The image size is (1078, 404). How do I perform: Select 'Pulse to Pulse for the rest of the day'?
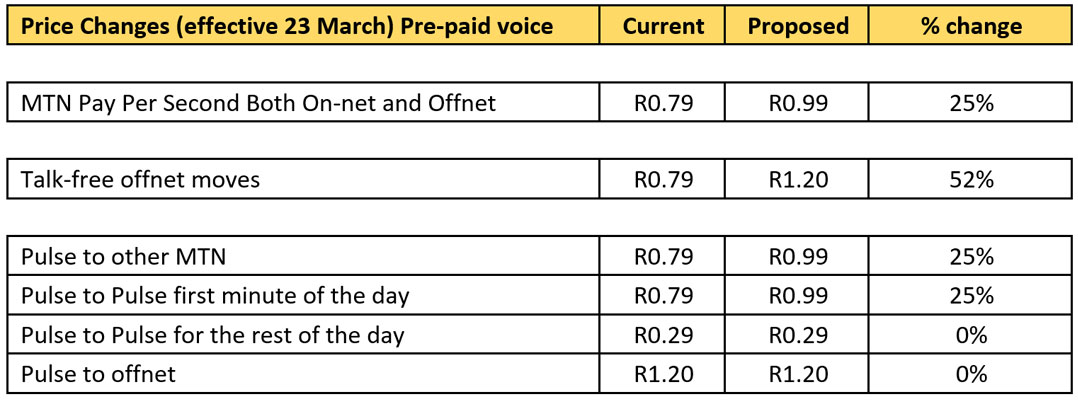coord(212,335)
